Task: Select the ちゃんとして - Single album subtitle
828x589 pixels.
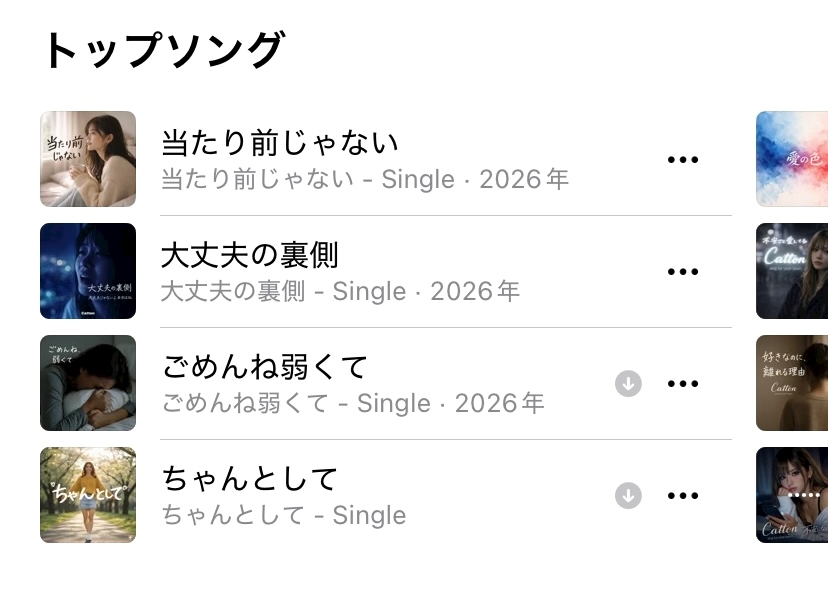Action: (x=284, y=516)
